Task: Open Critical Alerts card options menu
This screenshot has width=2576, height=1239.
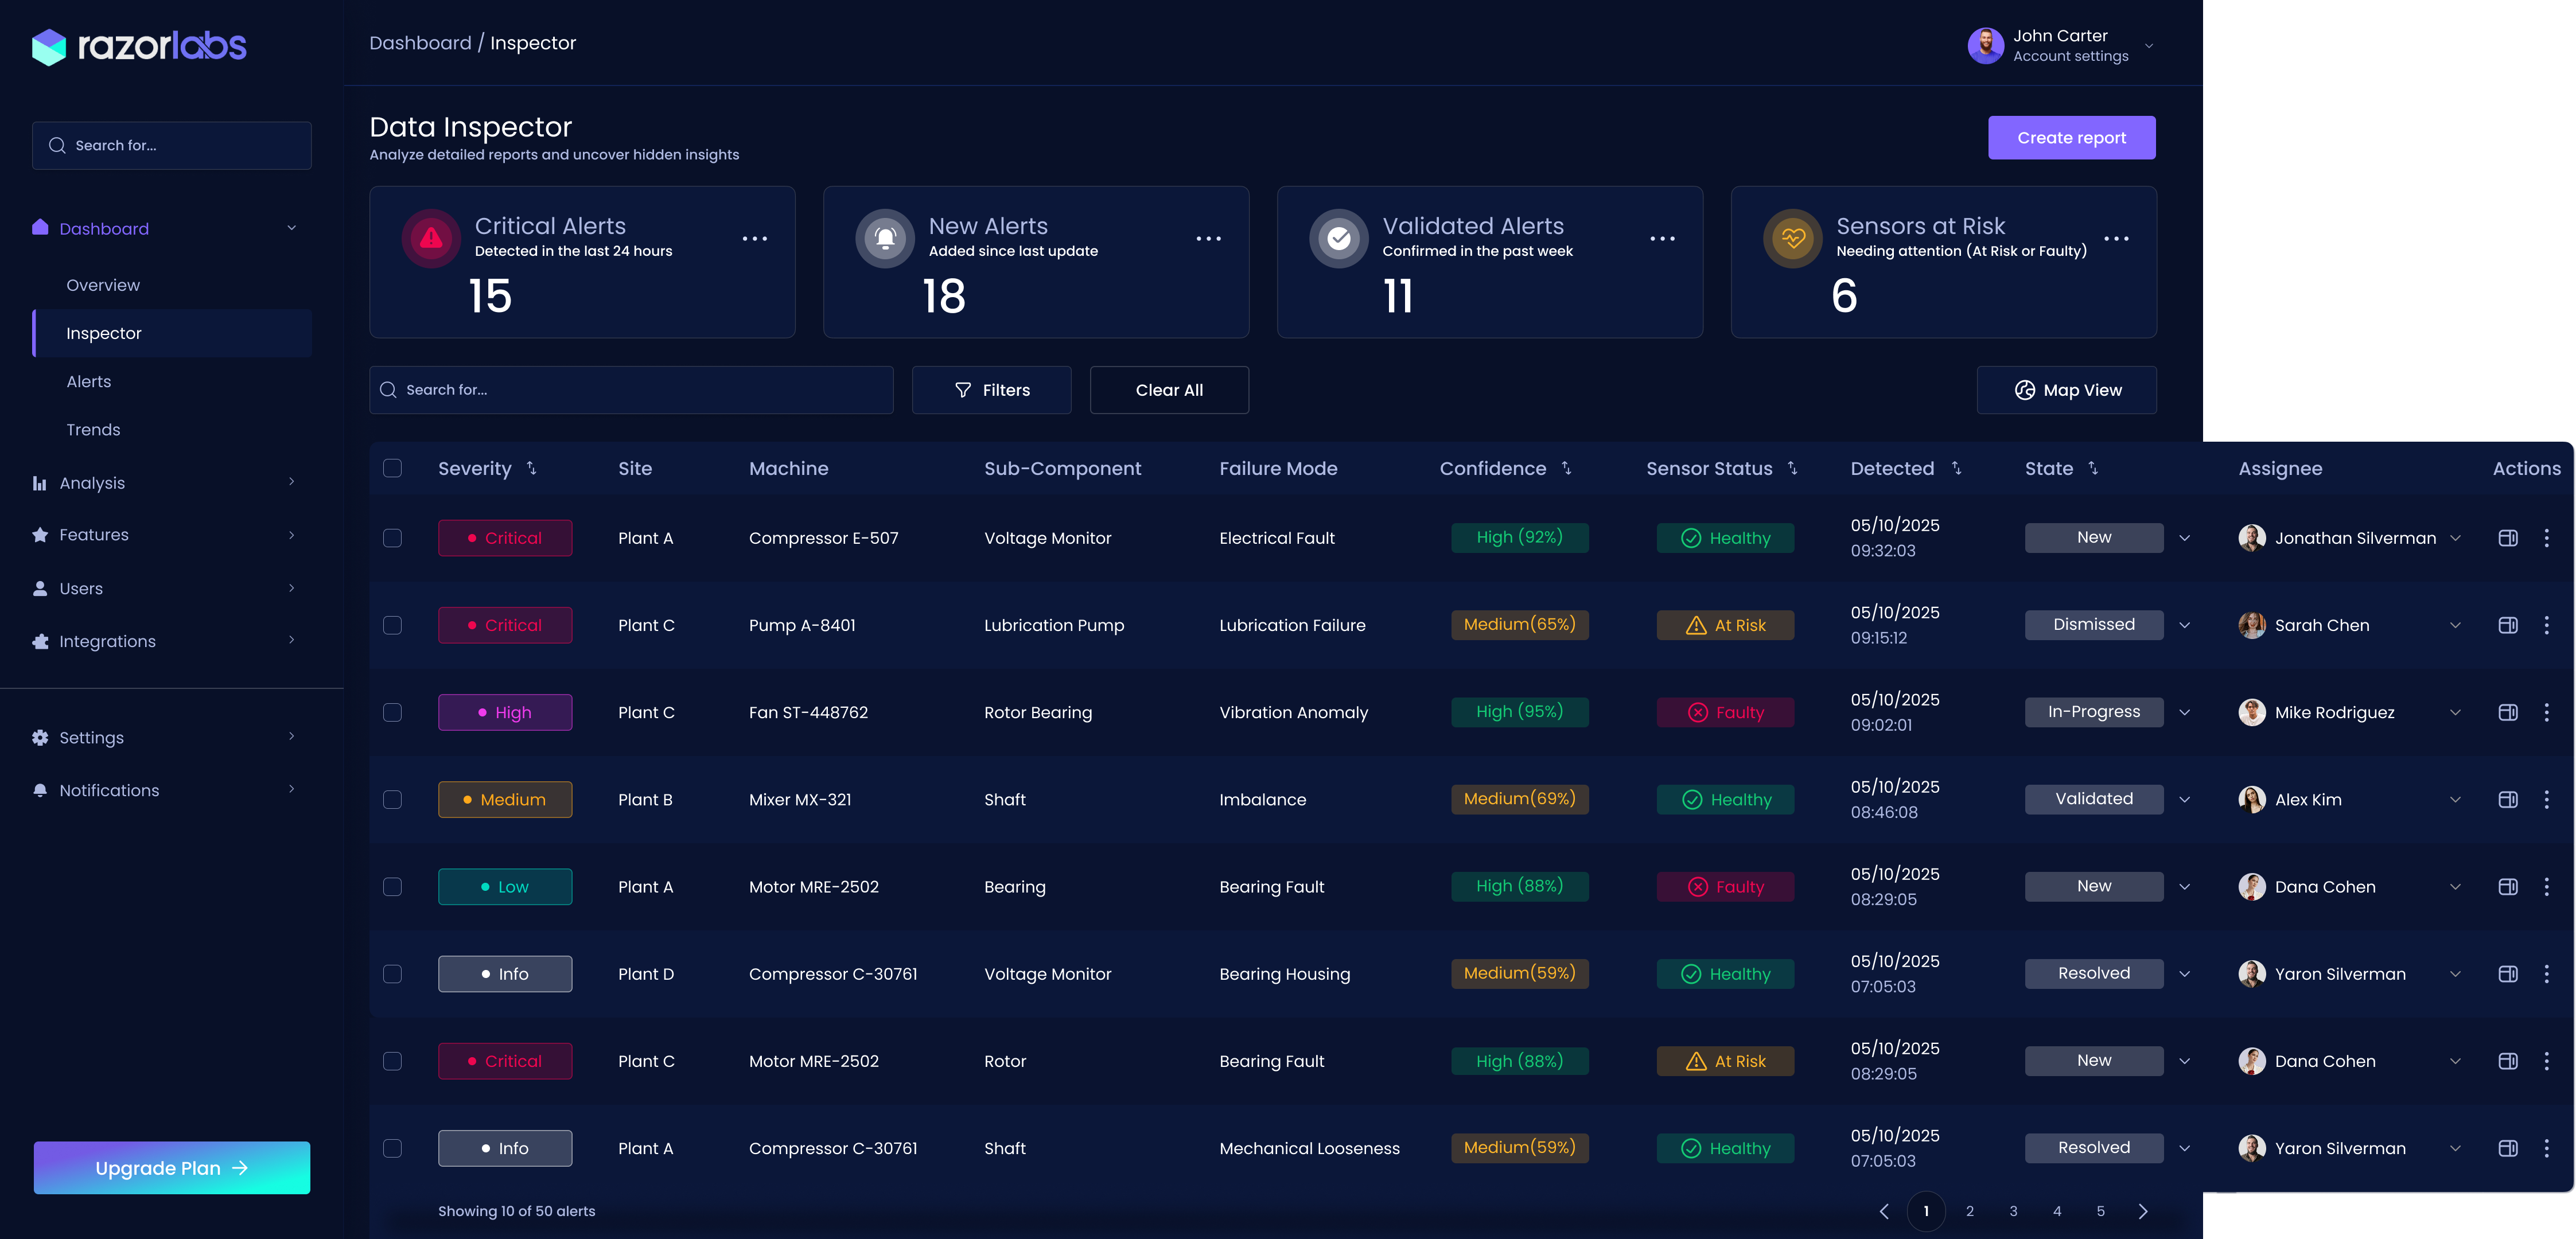Action: (755, 238)
